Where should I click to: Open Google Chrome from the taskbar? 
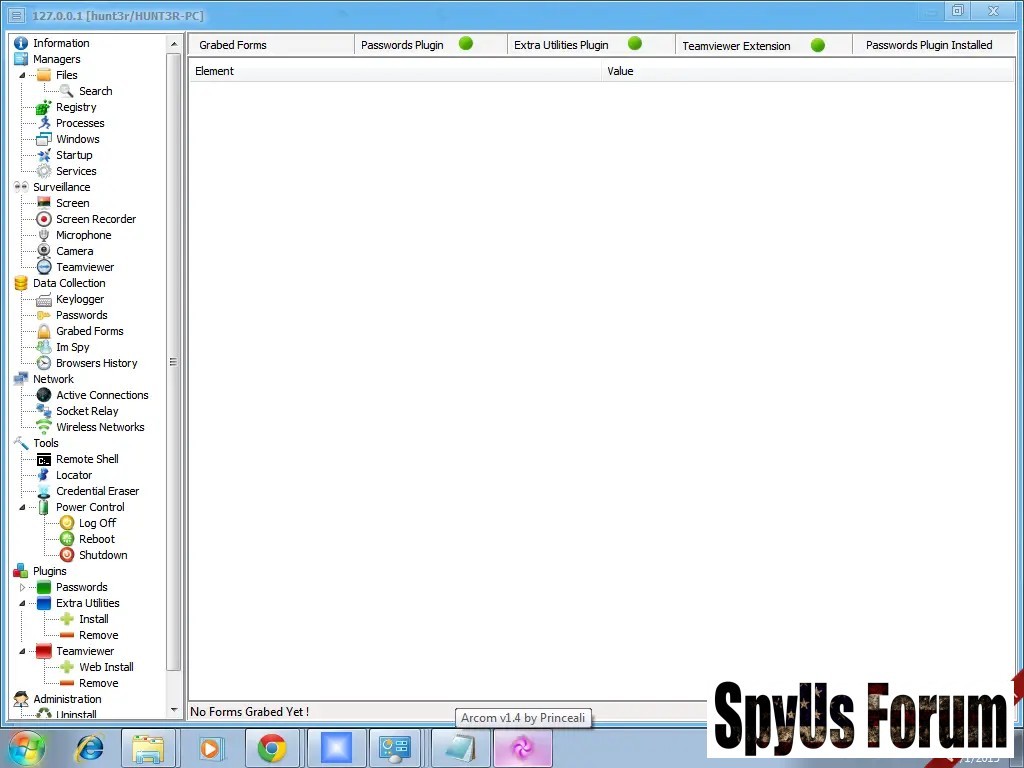point(271,748)
